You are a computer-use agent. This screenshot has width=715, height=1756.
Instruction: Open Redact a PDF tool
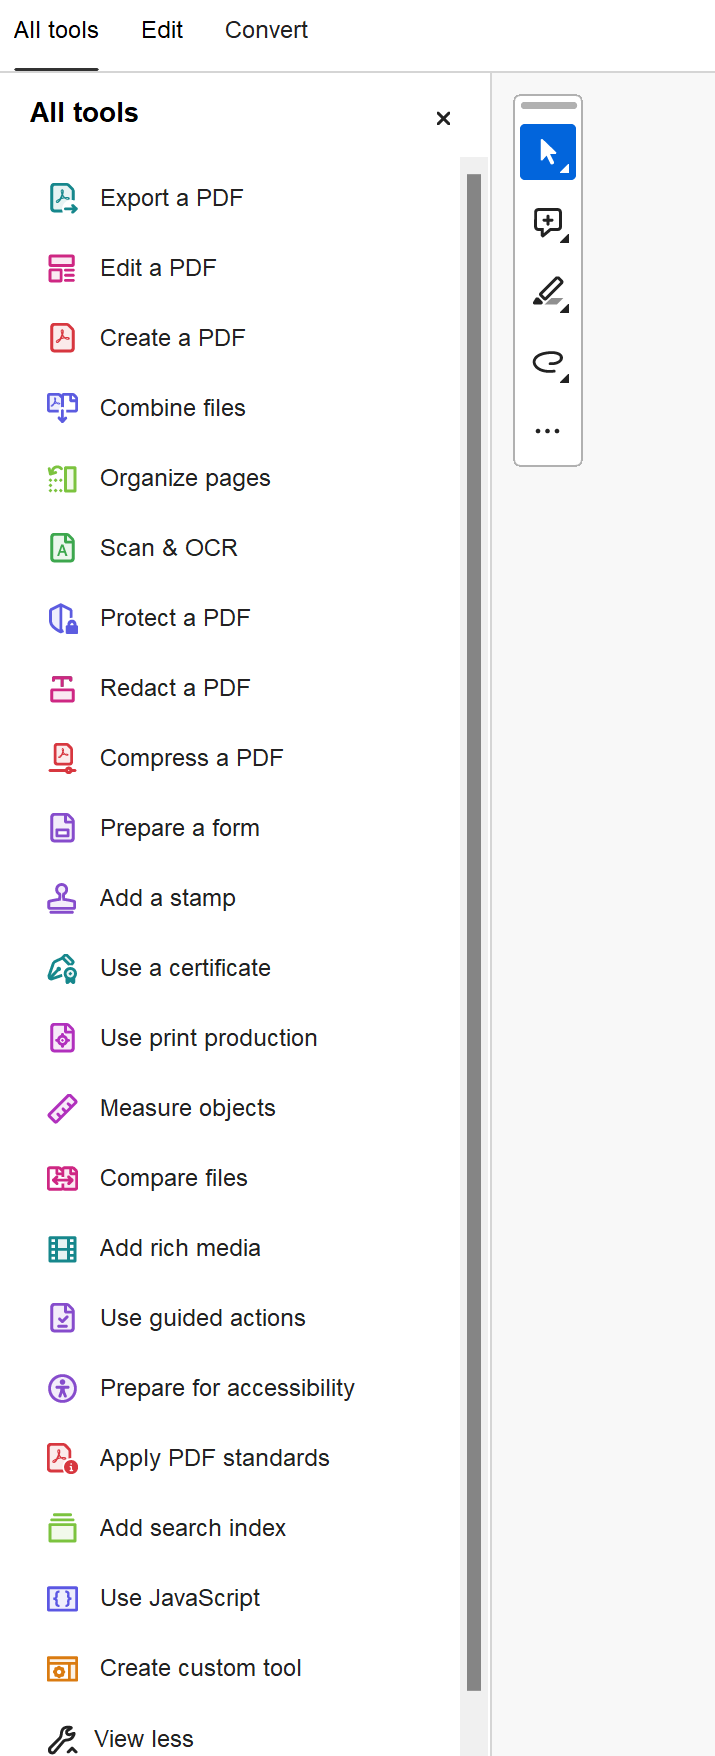175,688
